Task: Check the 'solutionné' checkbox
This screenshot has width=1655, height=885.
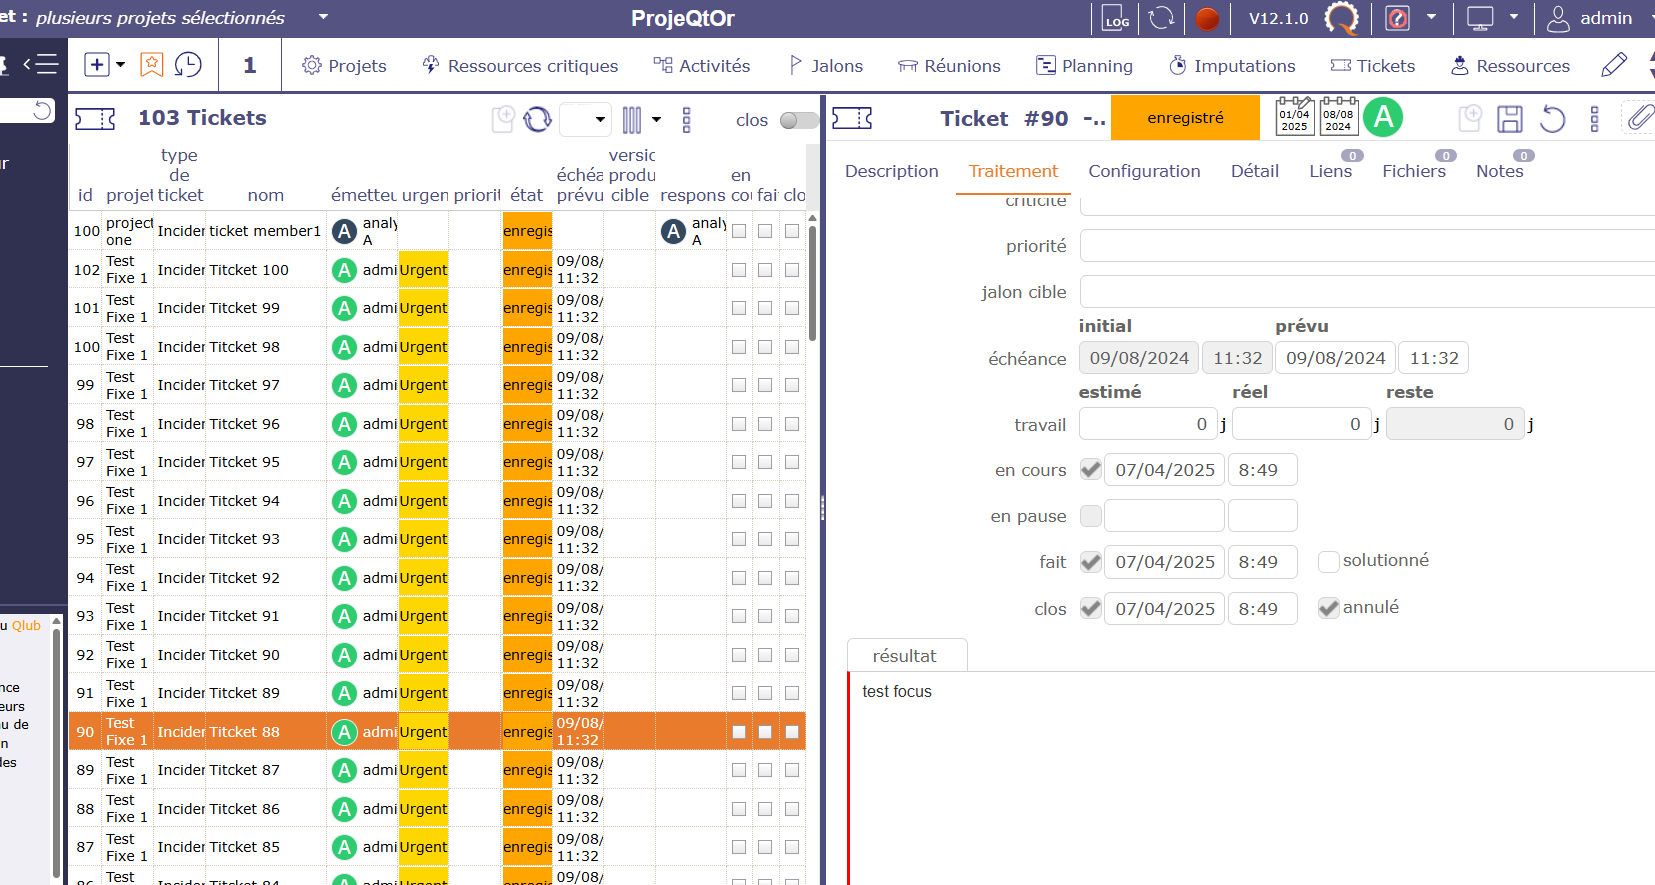Action: [1328, 562]
